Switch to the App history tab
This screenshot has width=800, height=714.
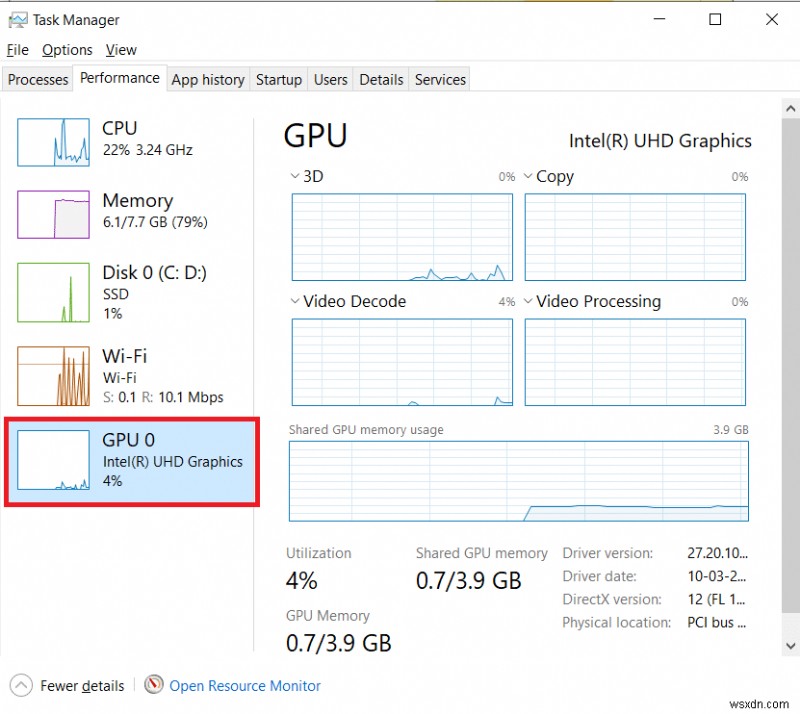(208, 79)
